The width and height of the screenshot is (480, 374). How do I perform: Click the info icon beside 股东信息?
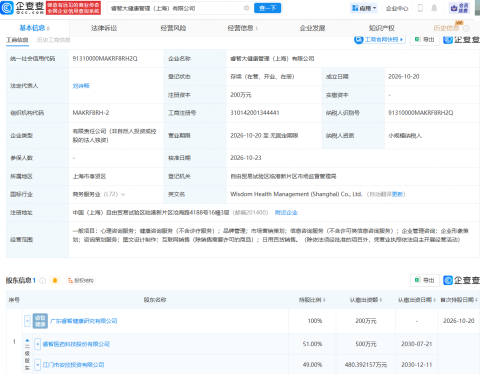42,281
